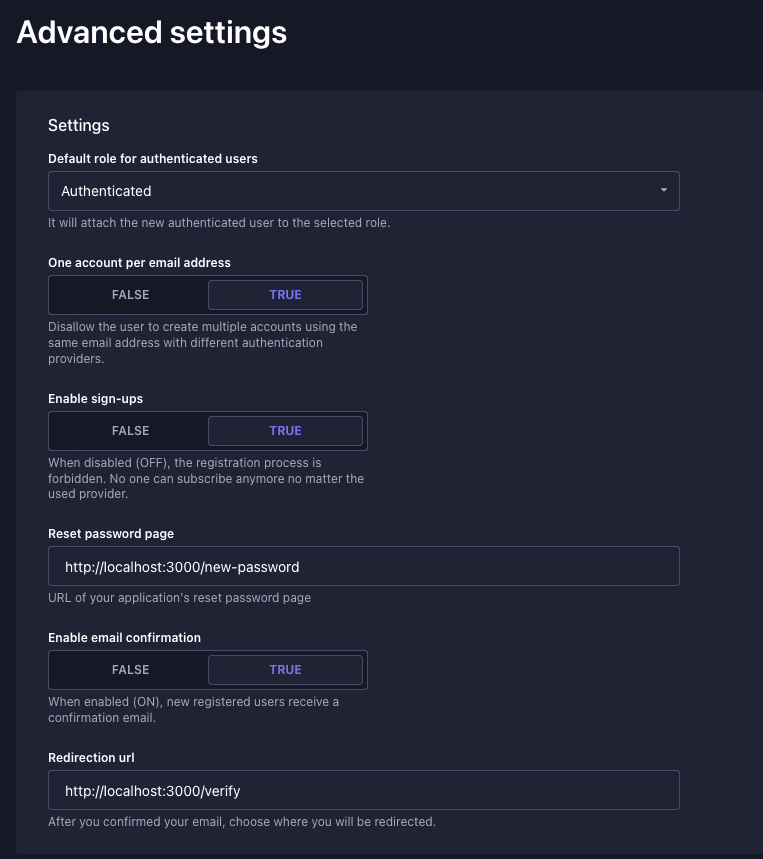
Task: Click the hint text below role dropdown
Action: [219, 222]
